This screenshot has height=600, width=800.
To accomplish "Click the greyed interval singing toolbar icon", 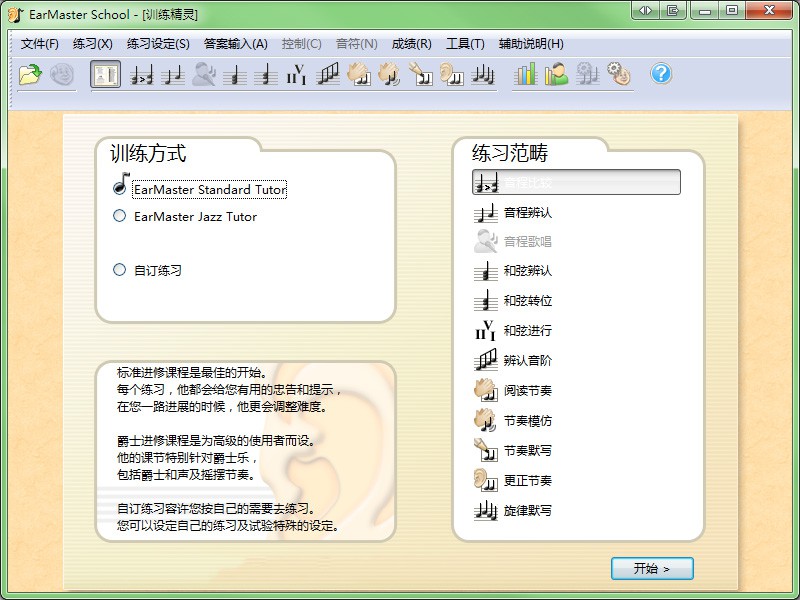I will pos(204,74).
